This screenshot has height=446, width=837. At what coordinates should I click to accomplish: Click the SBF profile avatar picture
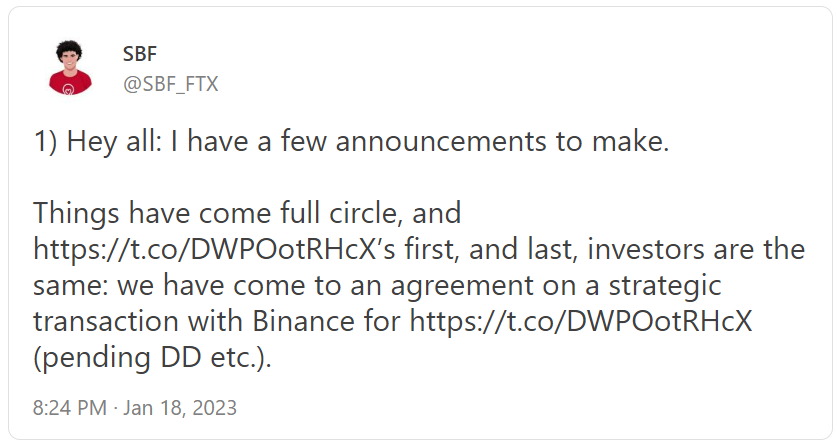click(x=69, y=68)
